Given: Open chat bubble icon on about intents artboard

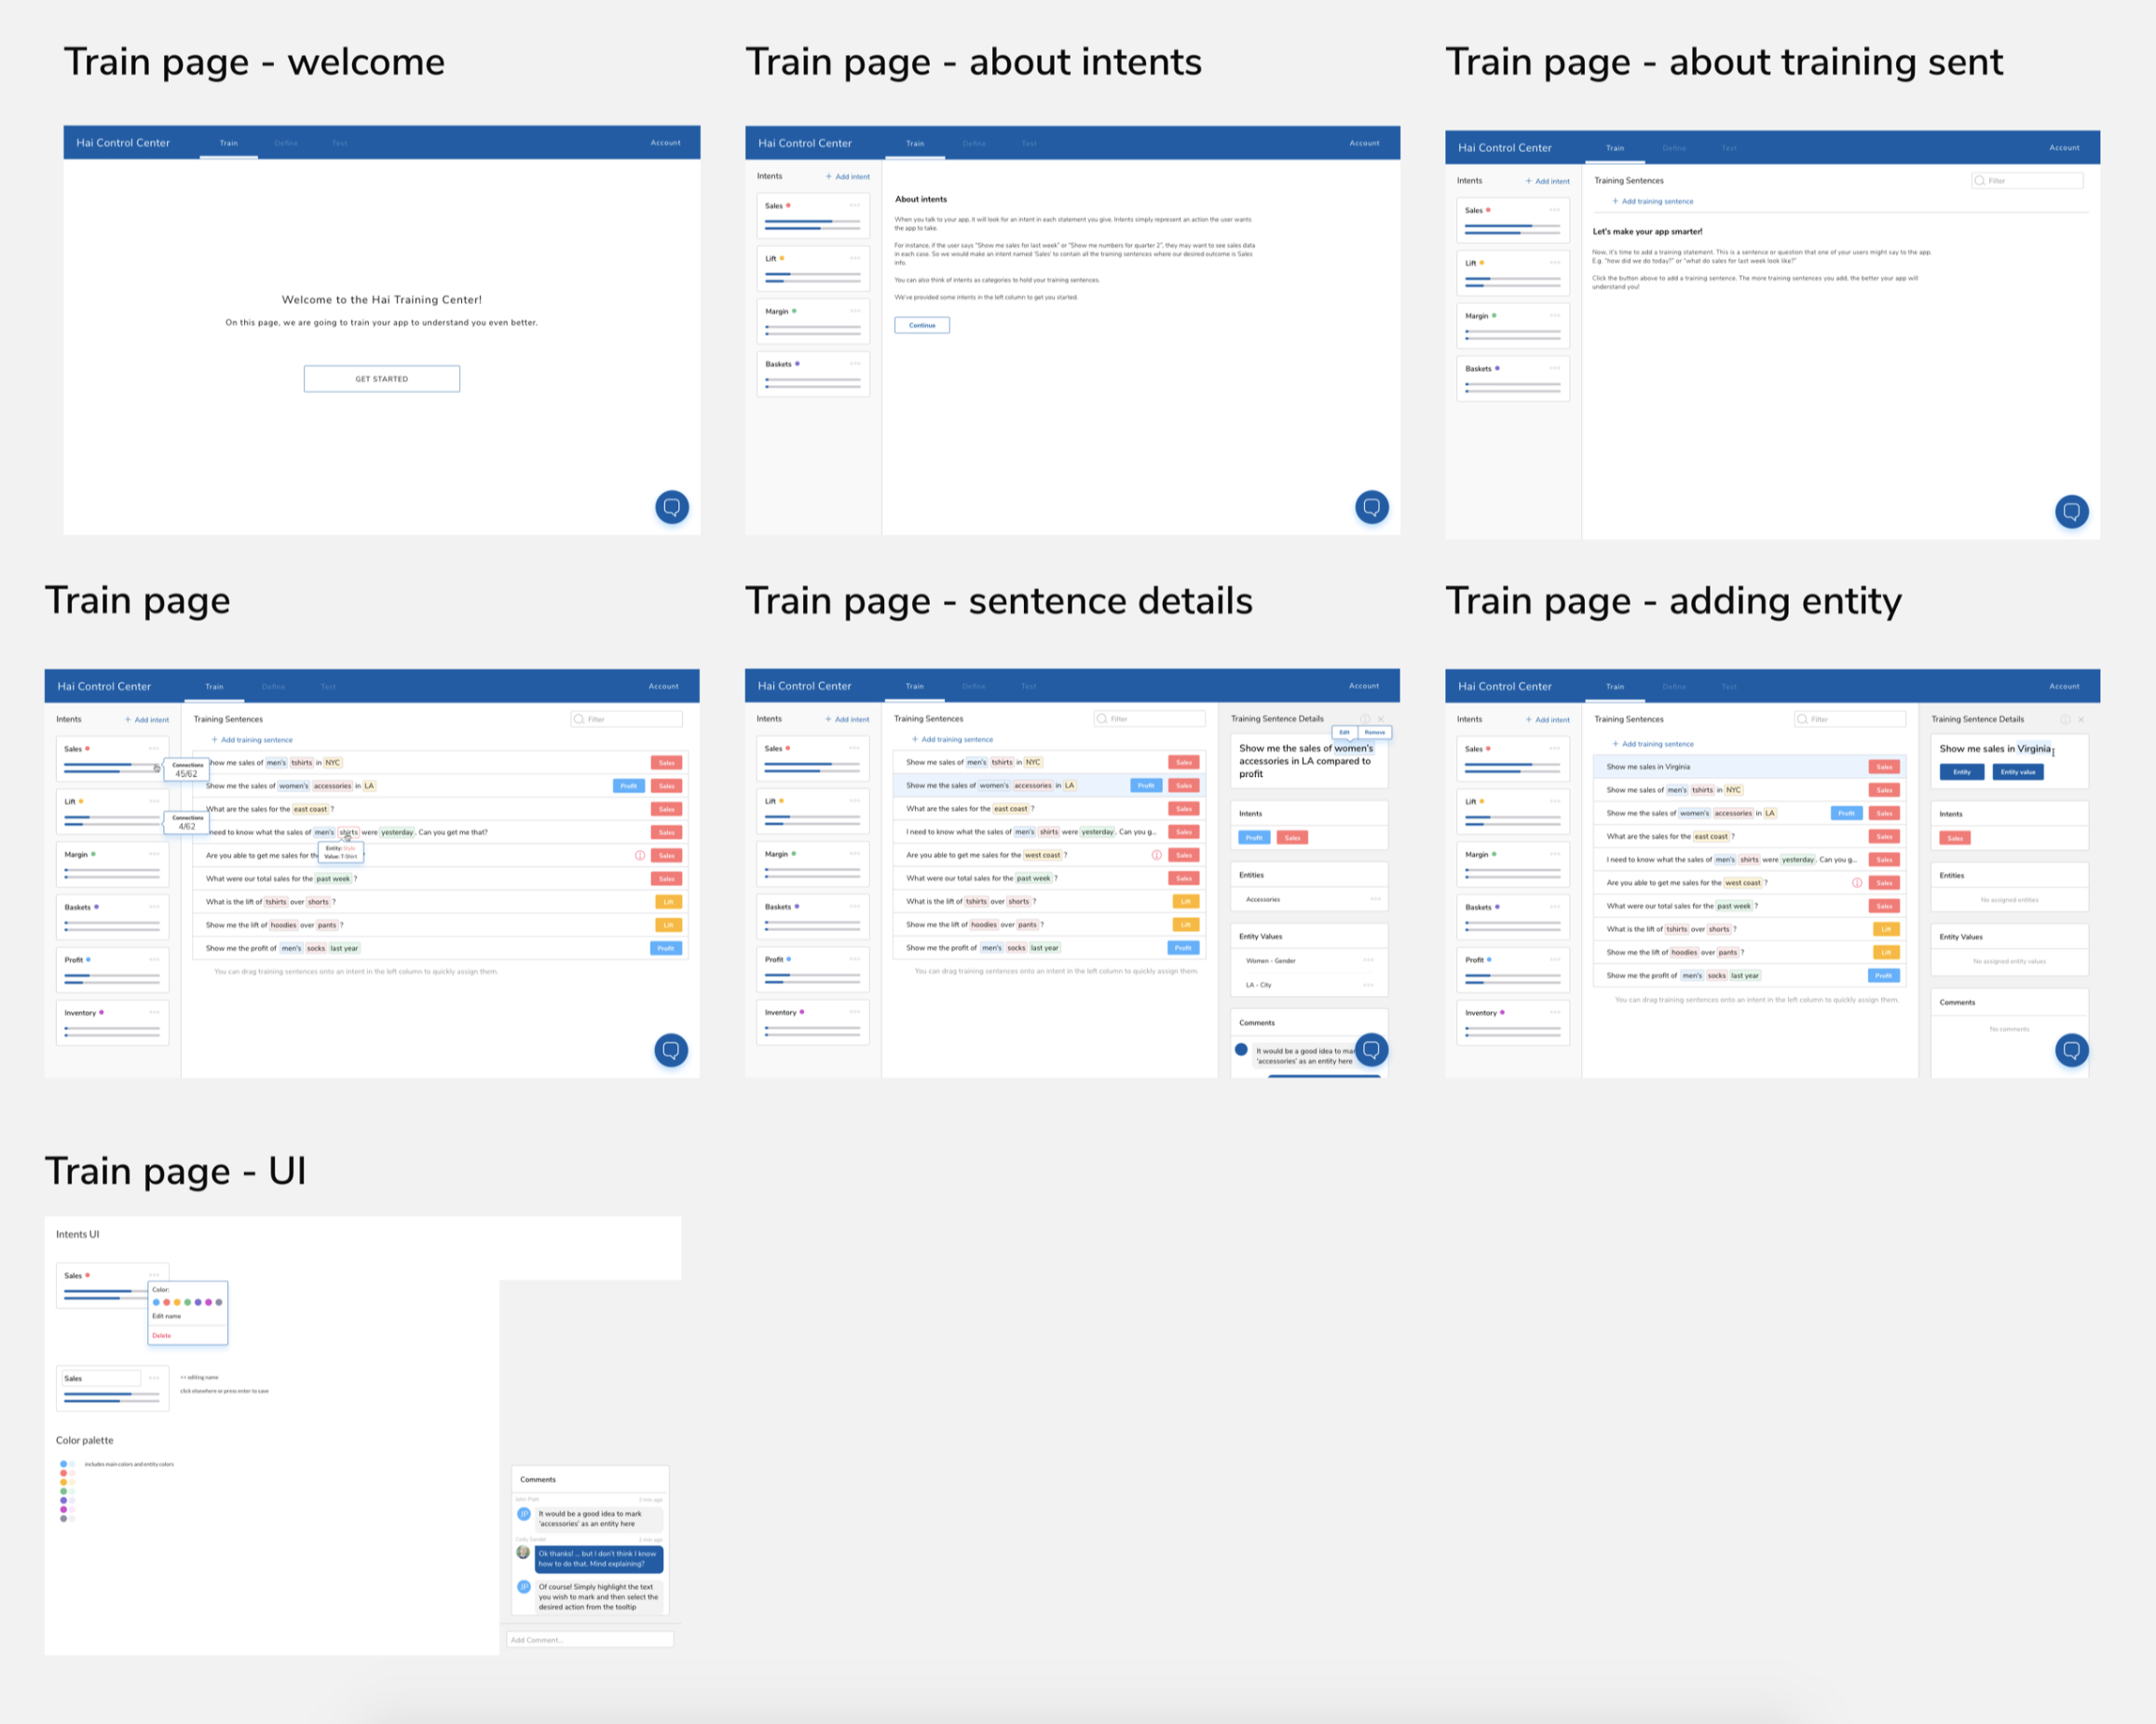Looking at the screenshot, I should 1371,507.
